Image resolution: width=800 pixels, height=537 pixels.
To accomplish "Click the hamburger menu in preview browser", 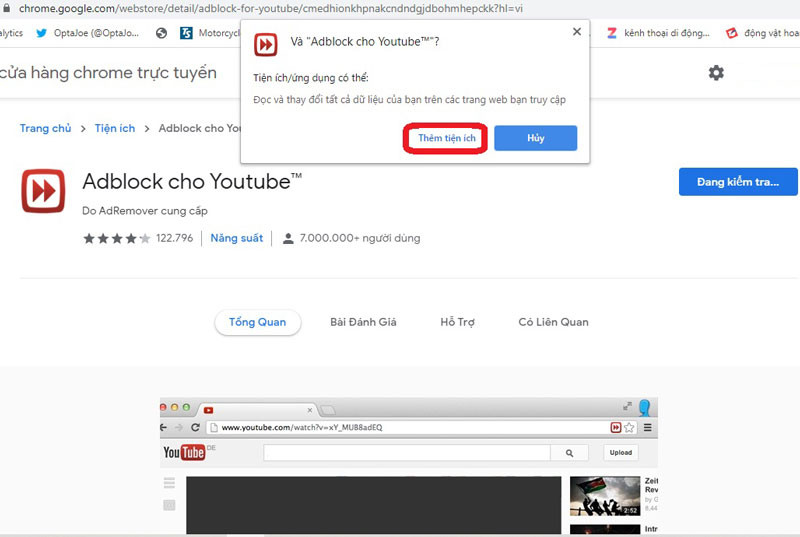I will pos(647,427).
